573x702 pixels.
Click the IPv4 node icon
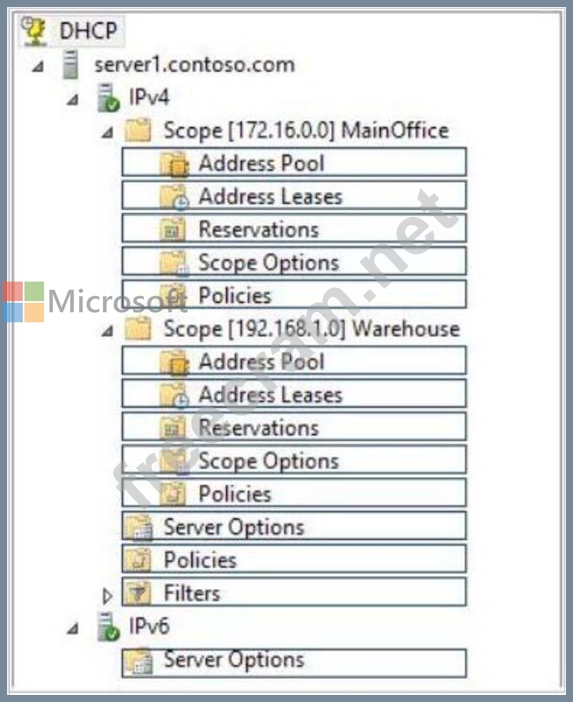click(x=108, y=98)
